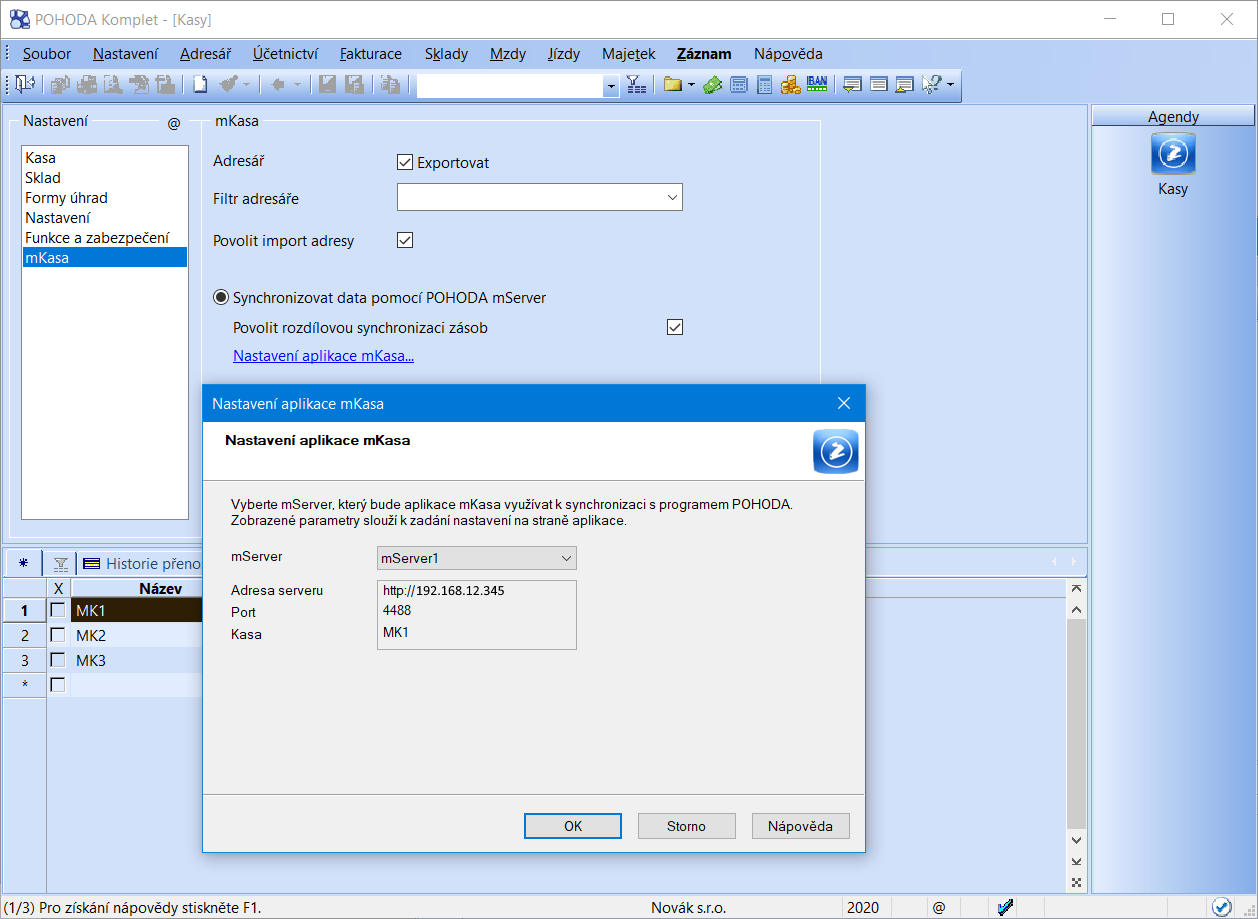
Task: Click the help pointer toolbar icon
Action: (x=931, y=85)
